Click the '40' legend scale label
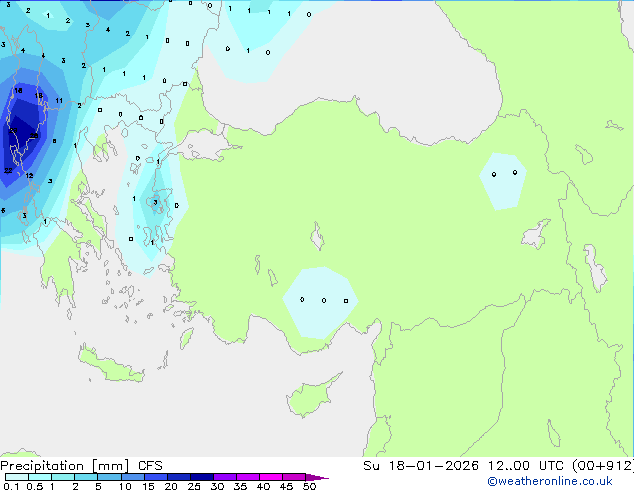Viewport: 634px width, 490px height. pyautogui.click(x=263, y=486)
